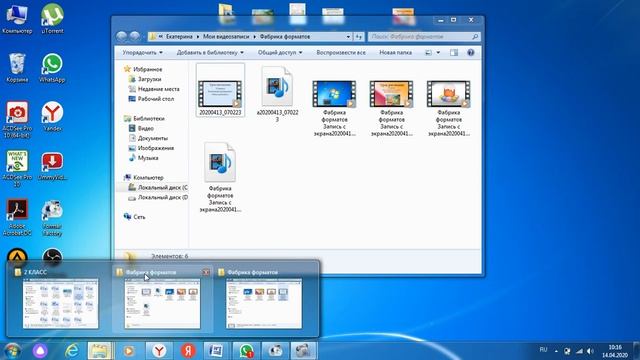This screenshot has height=360, width=640.
Task: Click the Explorer forward navigation arrow
Action: click(135, 36)
